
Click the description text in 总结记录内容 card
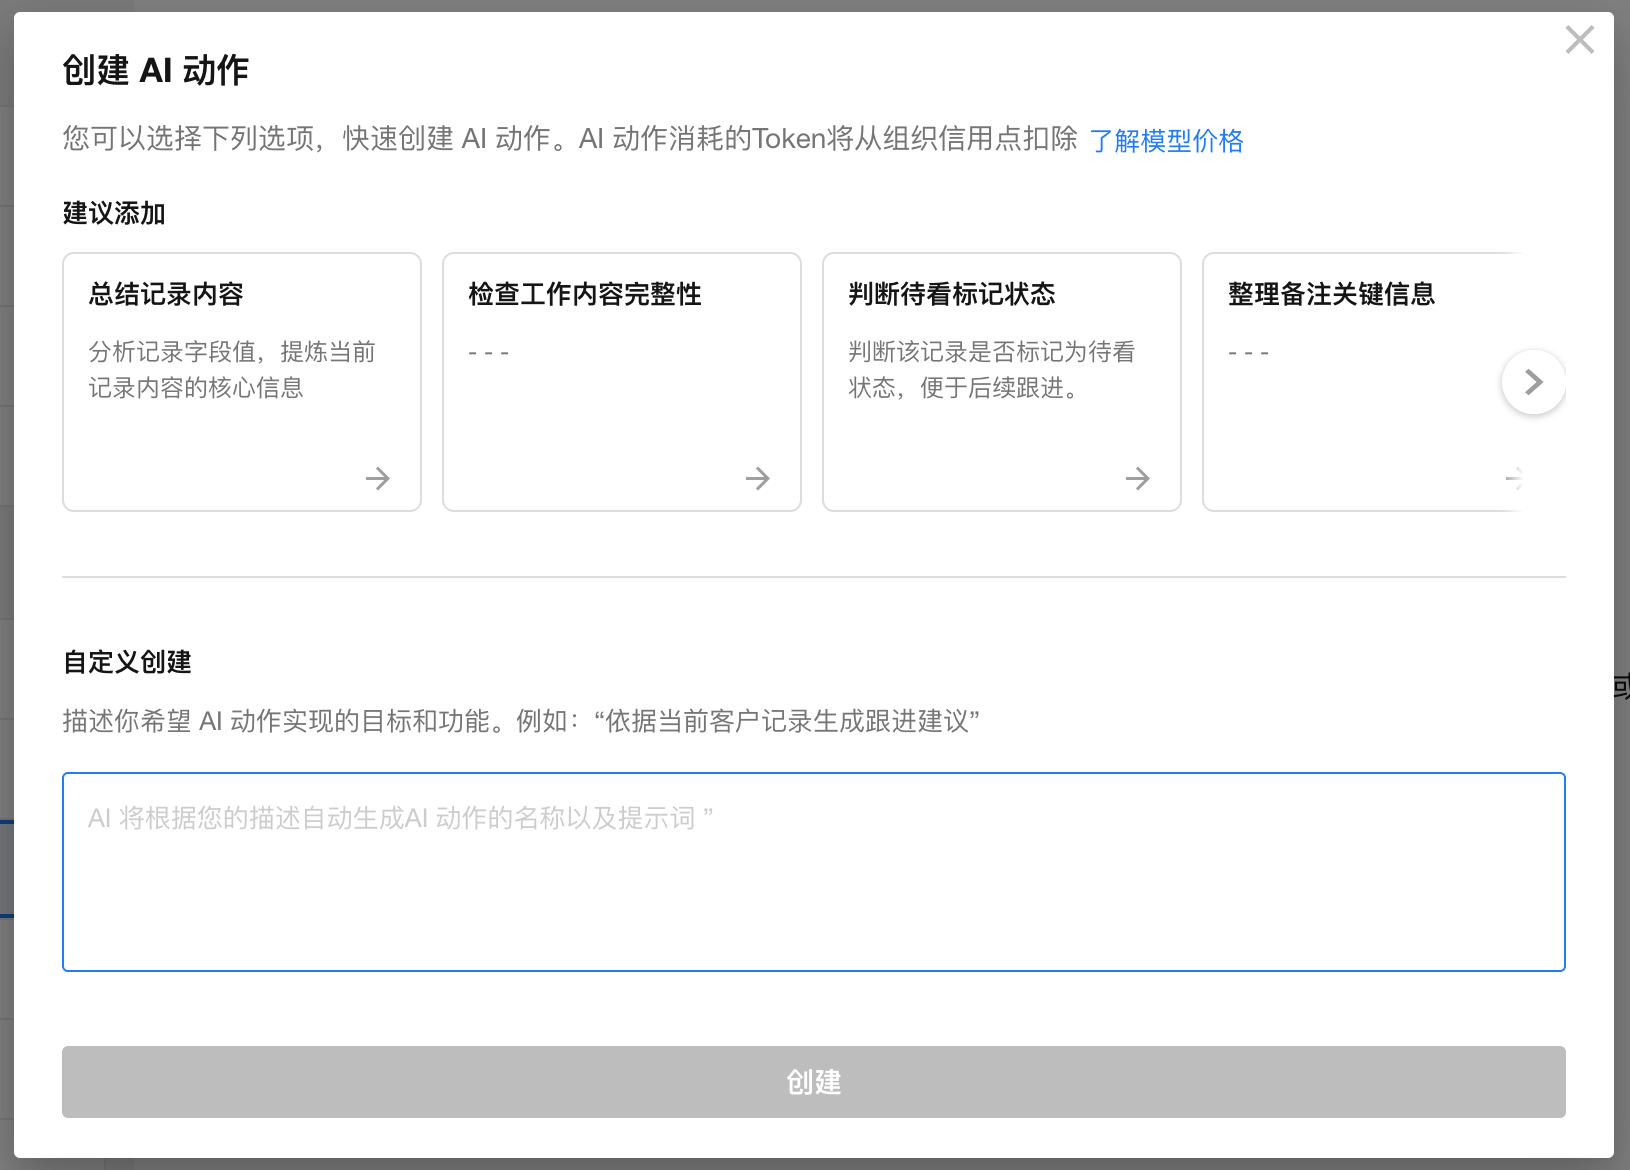(232, 370)
